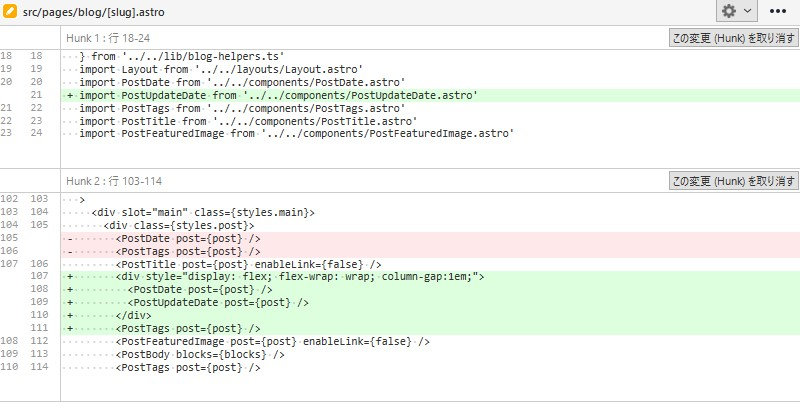Select the PostBody blocks line 113
This screenshot has height=420, width=800.
(x=430, y=354)
